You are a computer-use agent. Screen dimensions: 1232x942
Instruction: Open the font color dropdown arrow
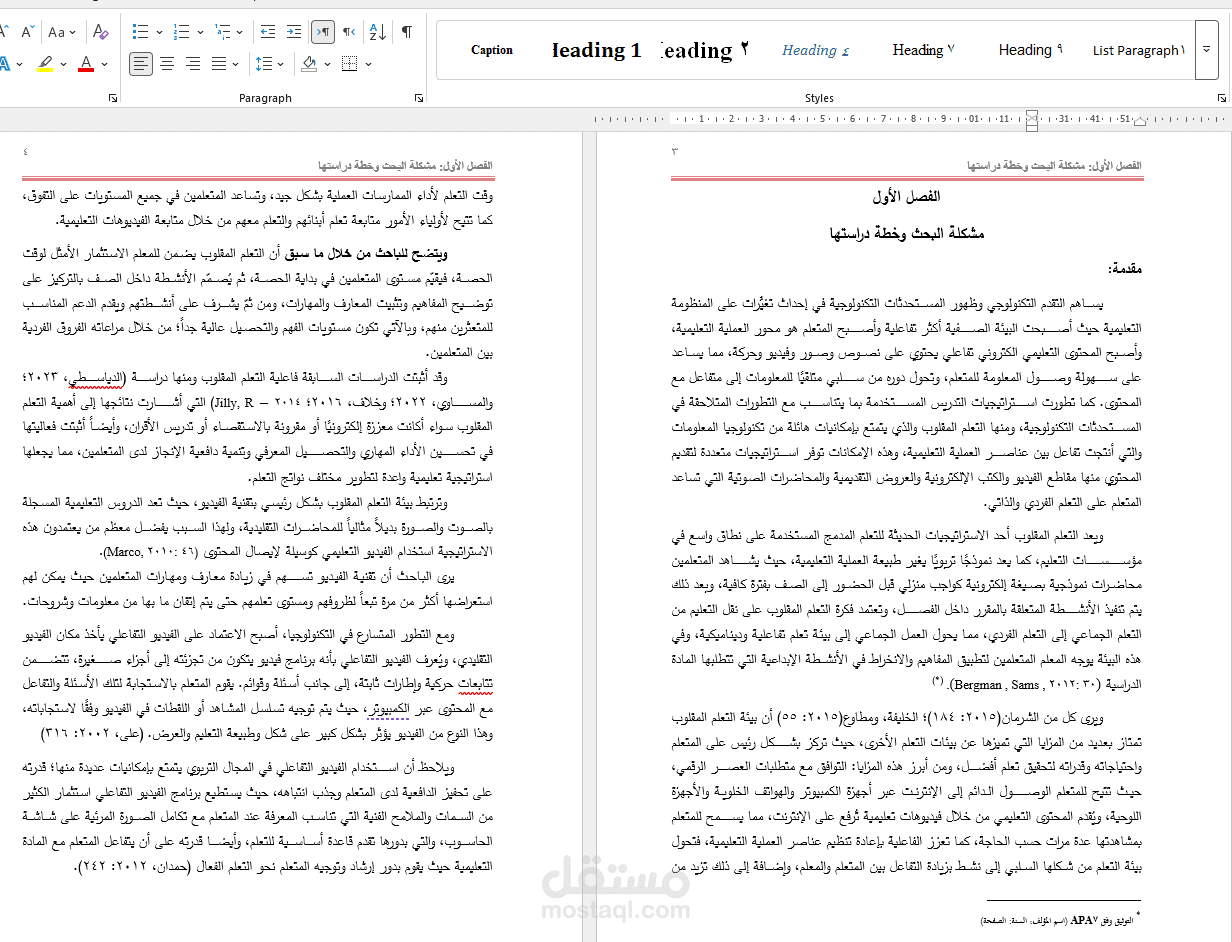[104, 64]
